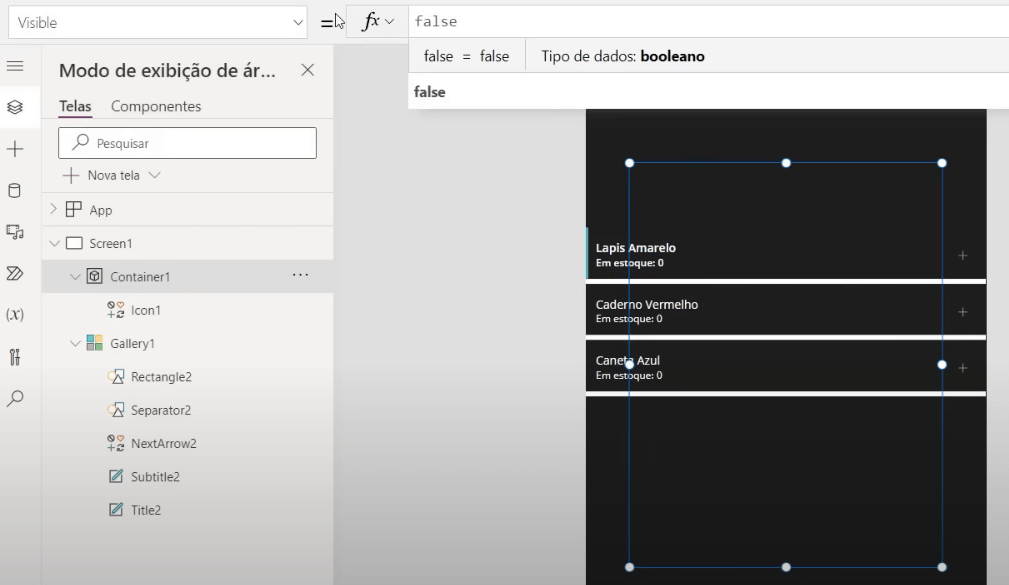The width and height of the screenshot is (1009, 585).
Task: Open the fx formula dropdown
Action: click(x=376, y=20)
